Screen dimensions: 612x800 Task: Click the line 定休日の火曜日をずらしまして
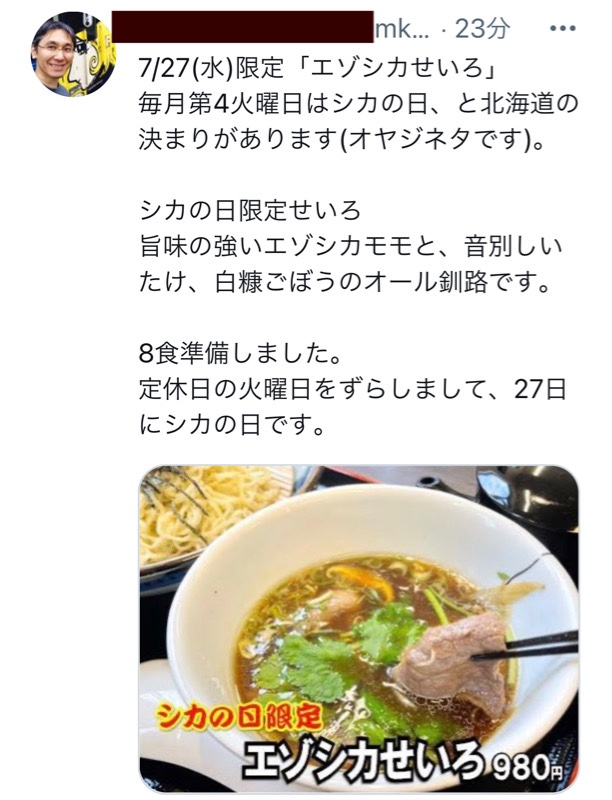pyautogui.click(x=353, y=389)
